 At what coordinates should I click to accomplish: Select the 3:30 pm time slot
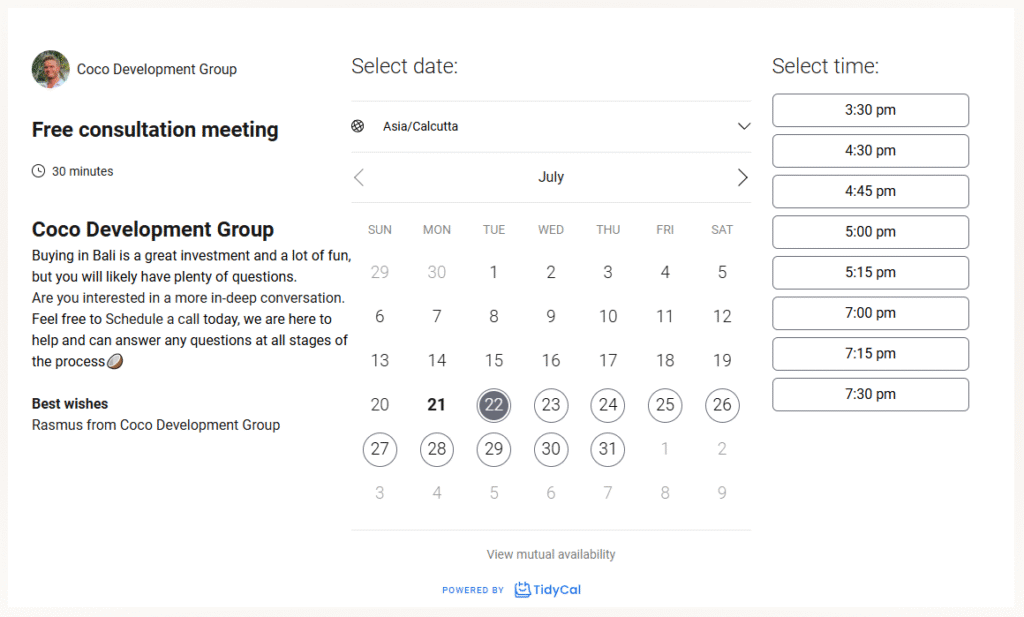pos(870,110)
